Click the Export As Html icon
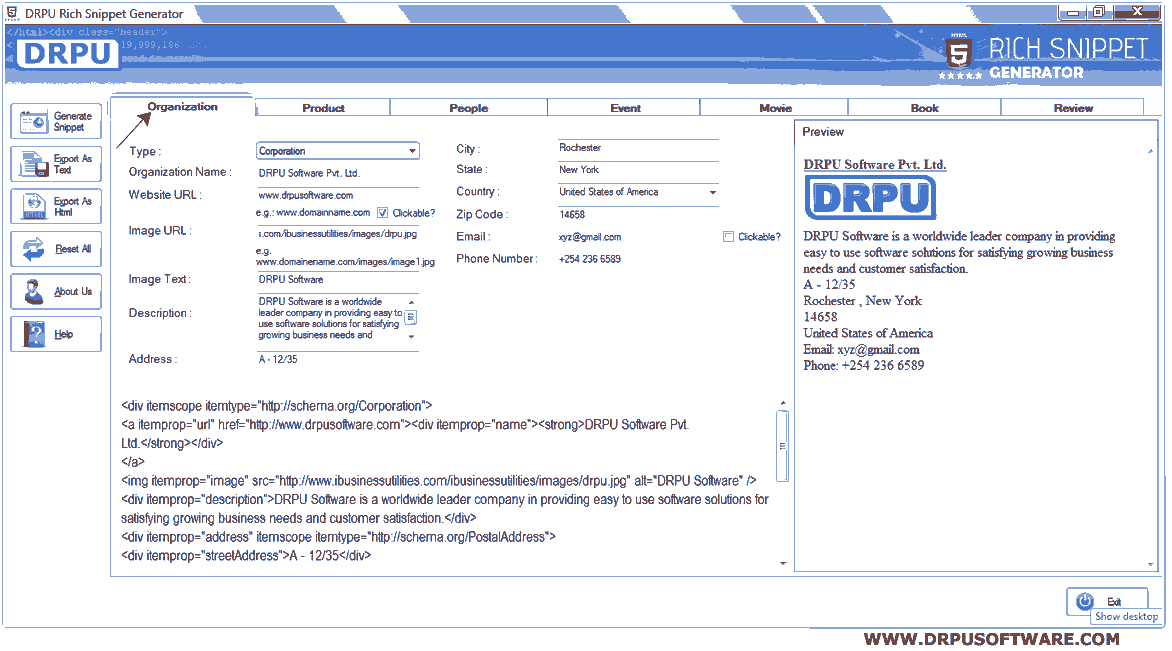Screen dimensions: 1172x651 34,206
